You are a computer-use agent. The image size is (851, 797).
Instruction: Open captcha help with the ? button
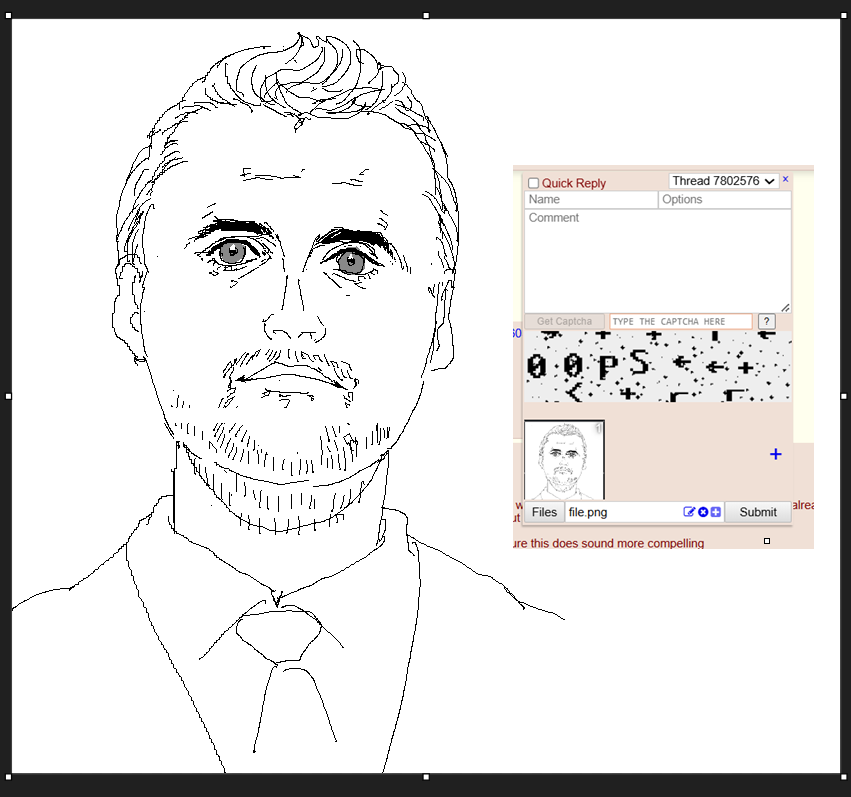(766, 321)
